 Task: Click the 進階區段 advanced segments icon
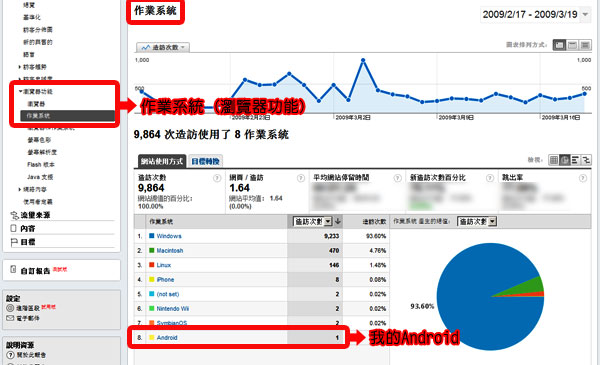10,308
